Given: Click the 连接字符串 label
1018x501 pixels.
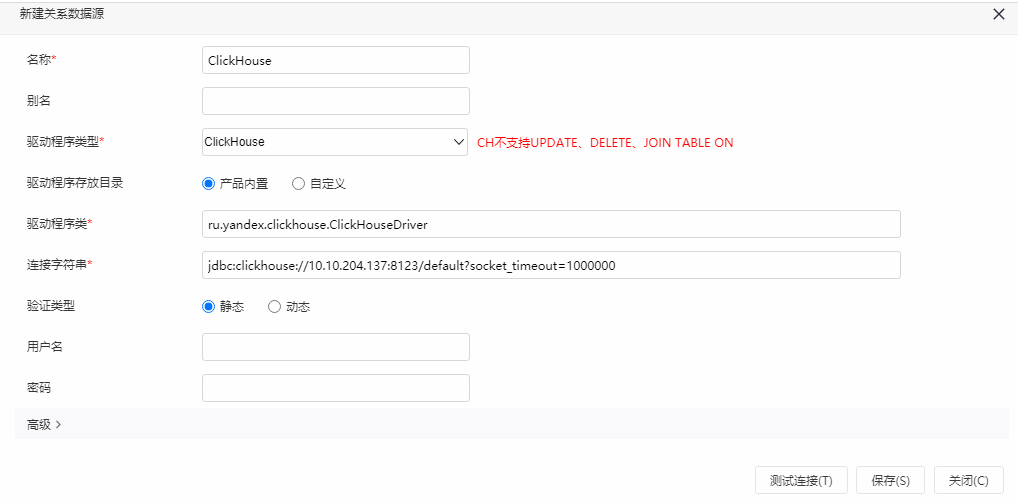Looking at the screenshot, I should (x=59, y=265).
